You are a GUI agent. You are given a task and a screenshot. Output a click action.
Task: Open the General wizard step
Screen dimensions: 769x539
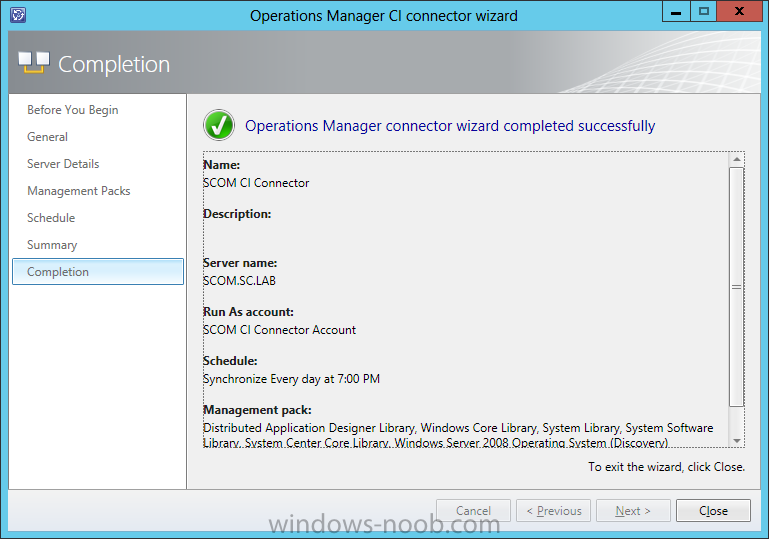click(48, 137)
